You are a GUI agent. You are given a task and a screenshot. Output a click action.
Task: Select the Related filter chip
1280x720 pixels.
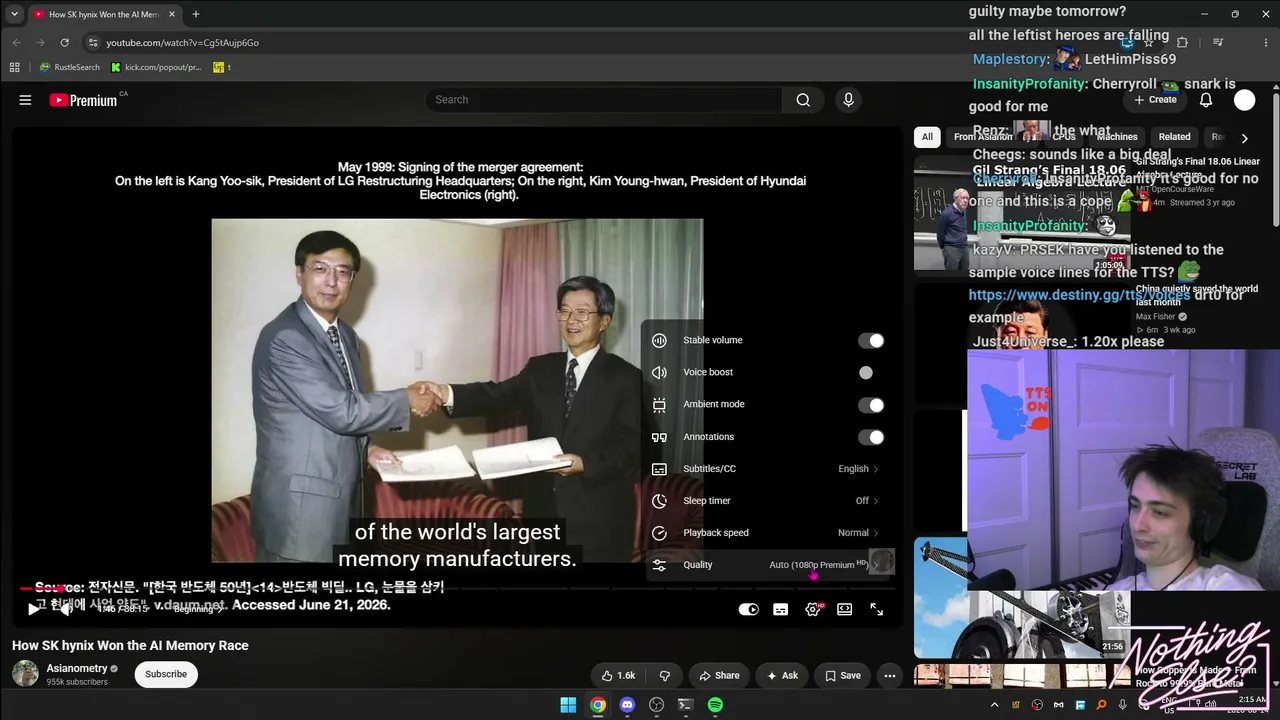(x=1174, y=137)
